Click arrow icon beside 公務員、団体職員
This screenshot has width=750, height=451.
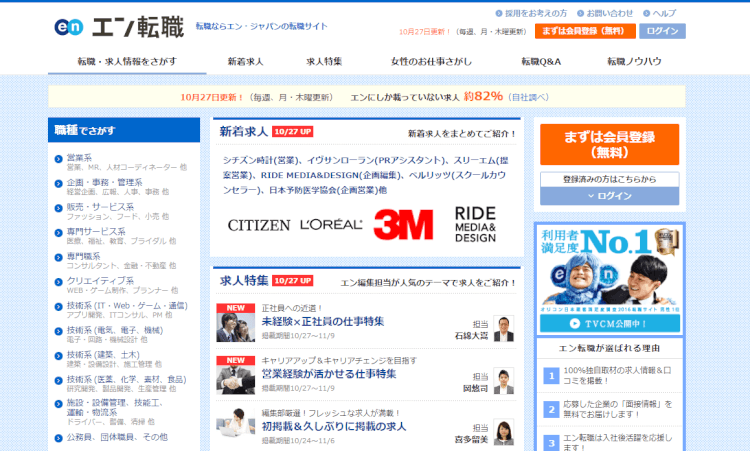(59, 438)
